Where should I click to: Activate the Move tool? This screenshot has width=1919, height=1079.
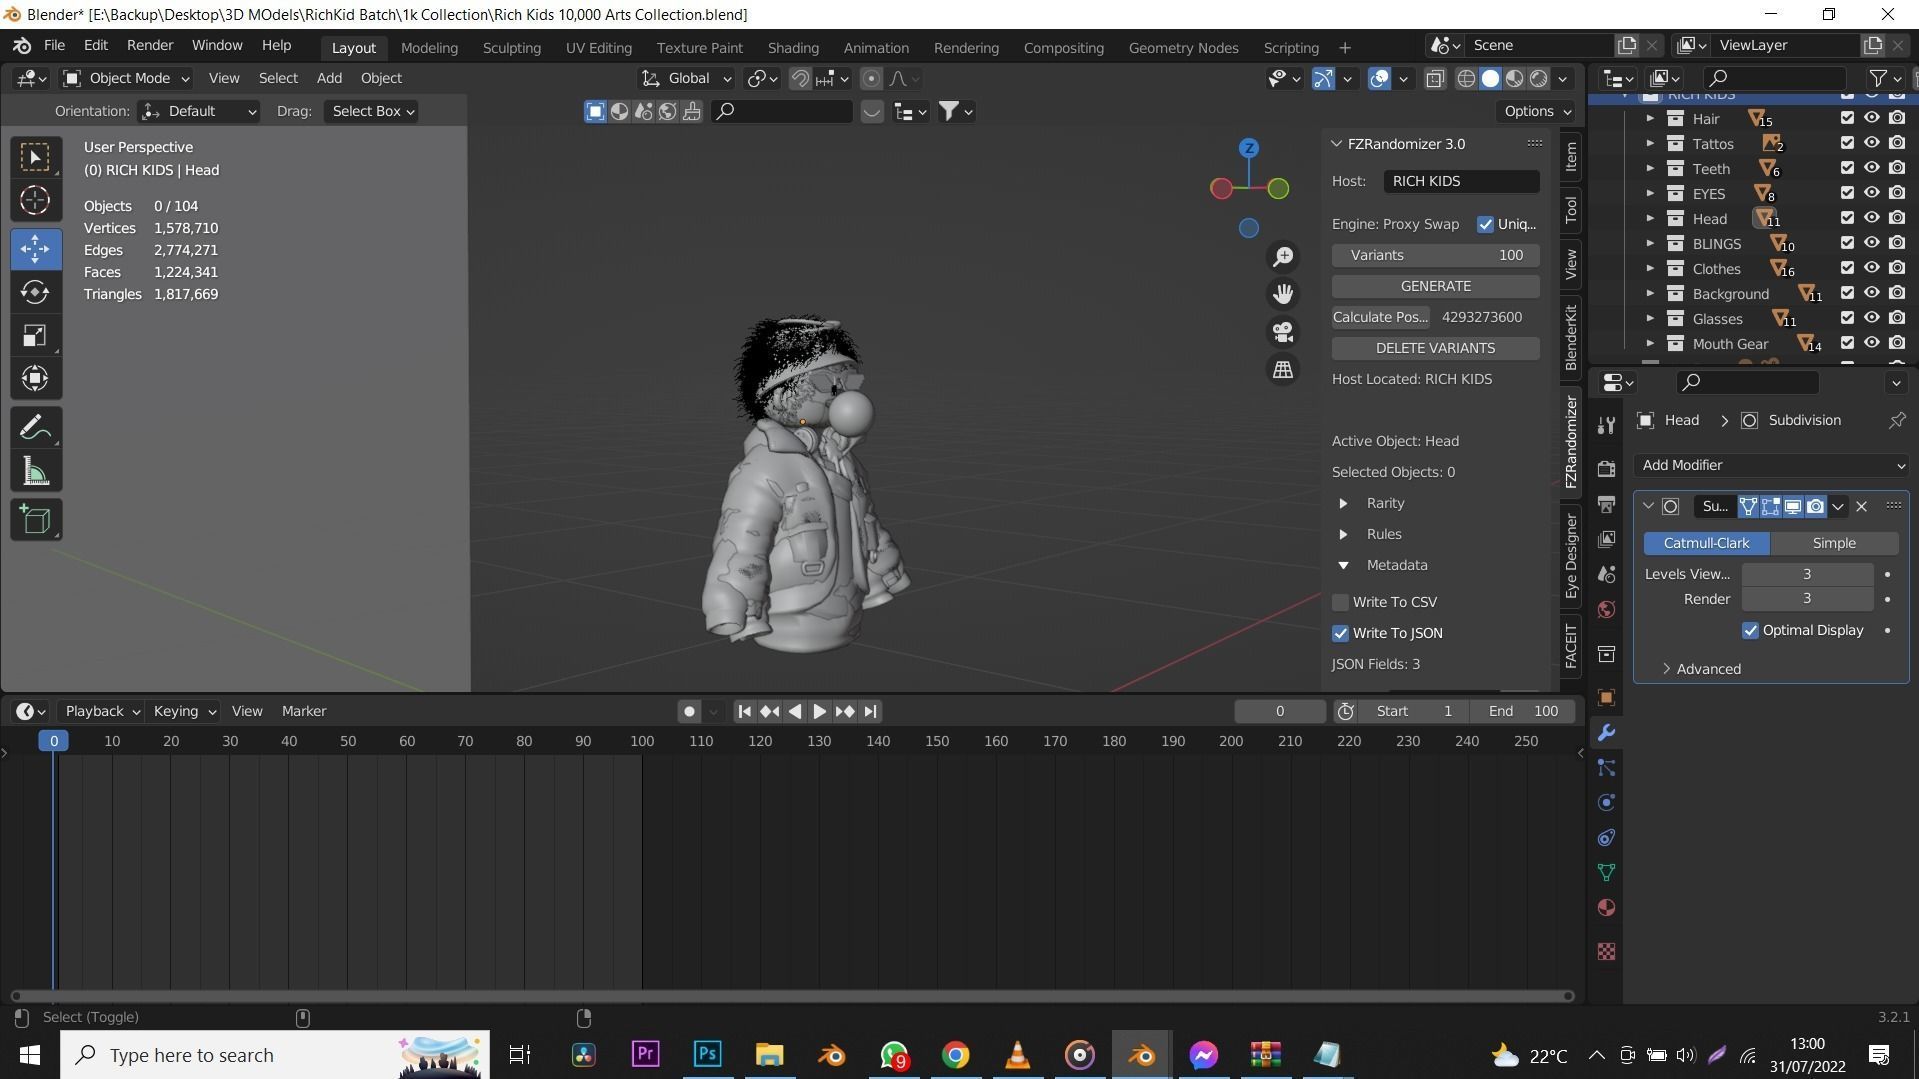coord(35,248)
